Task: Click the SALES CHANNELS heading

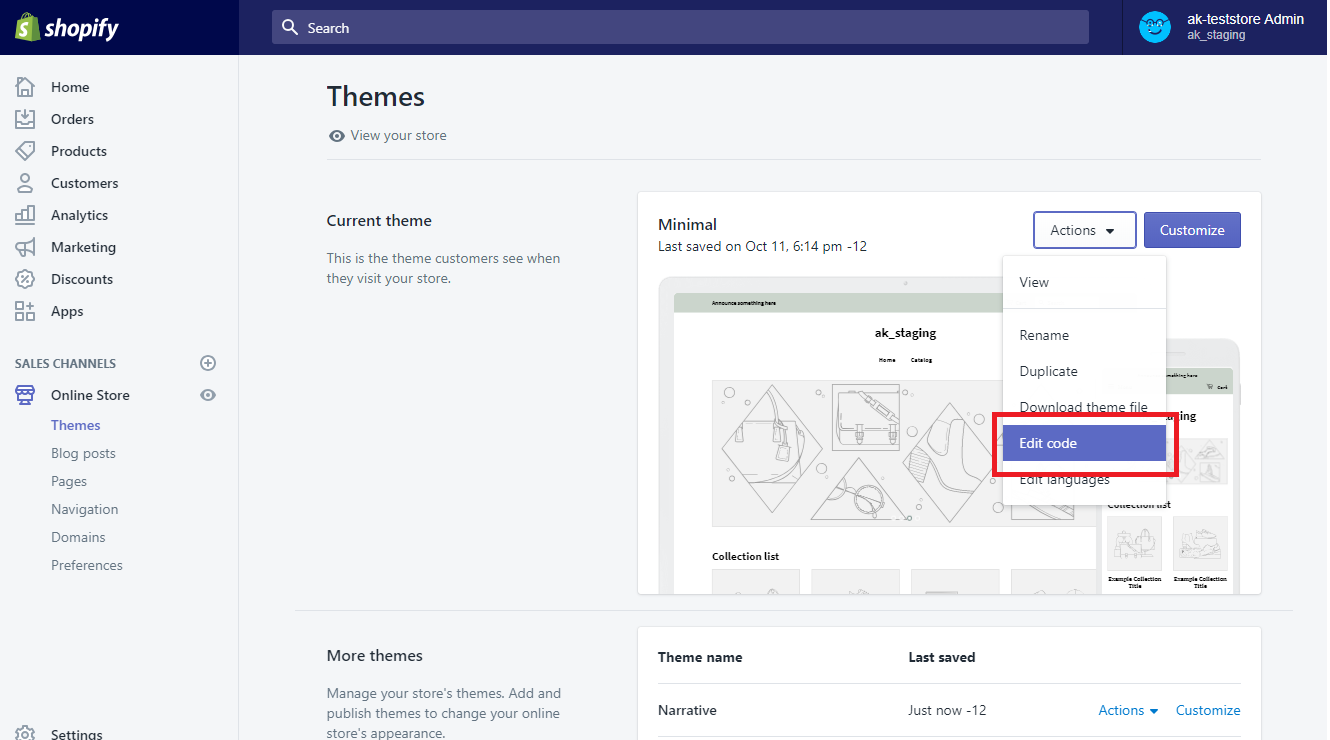Action: point(65,363)
